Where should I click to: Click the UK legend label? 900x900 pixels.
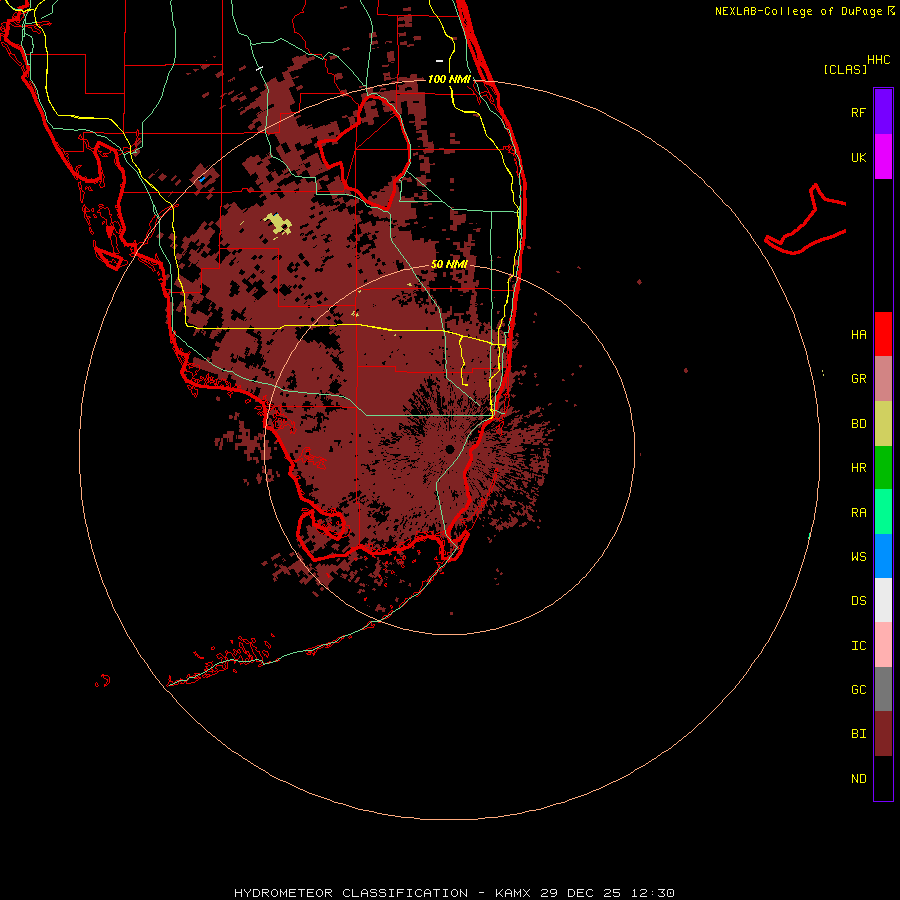(x=858, y=157)
